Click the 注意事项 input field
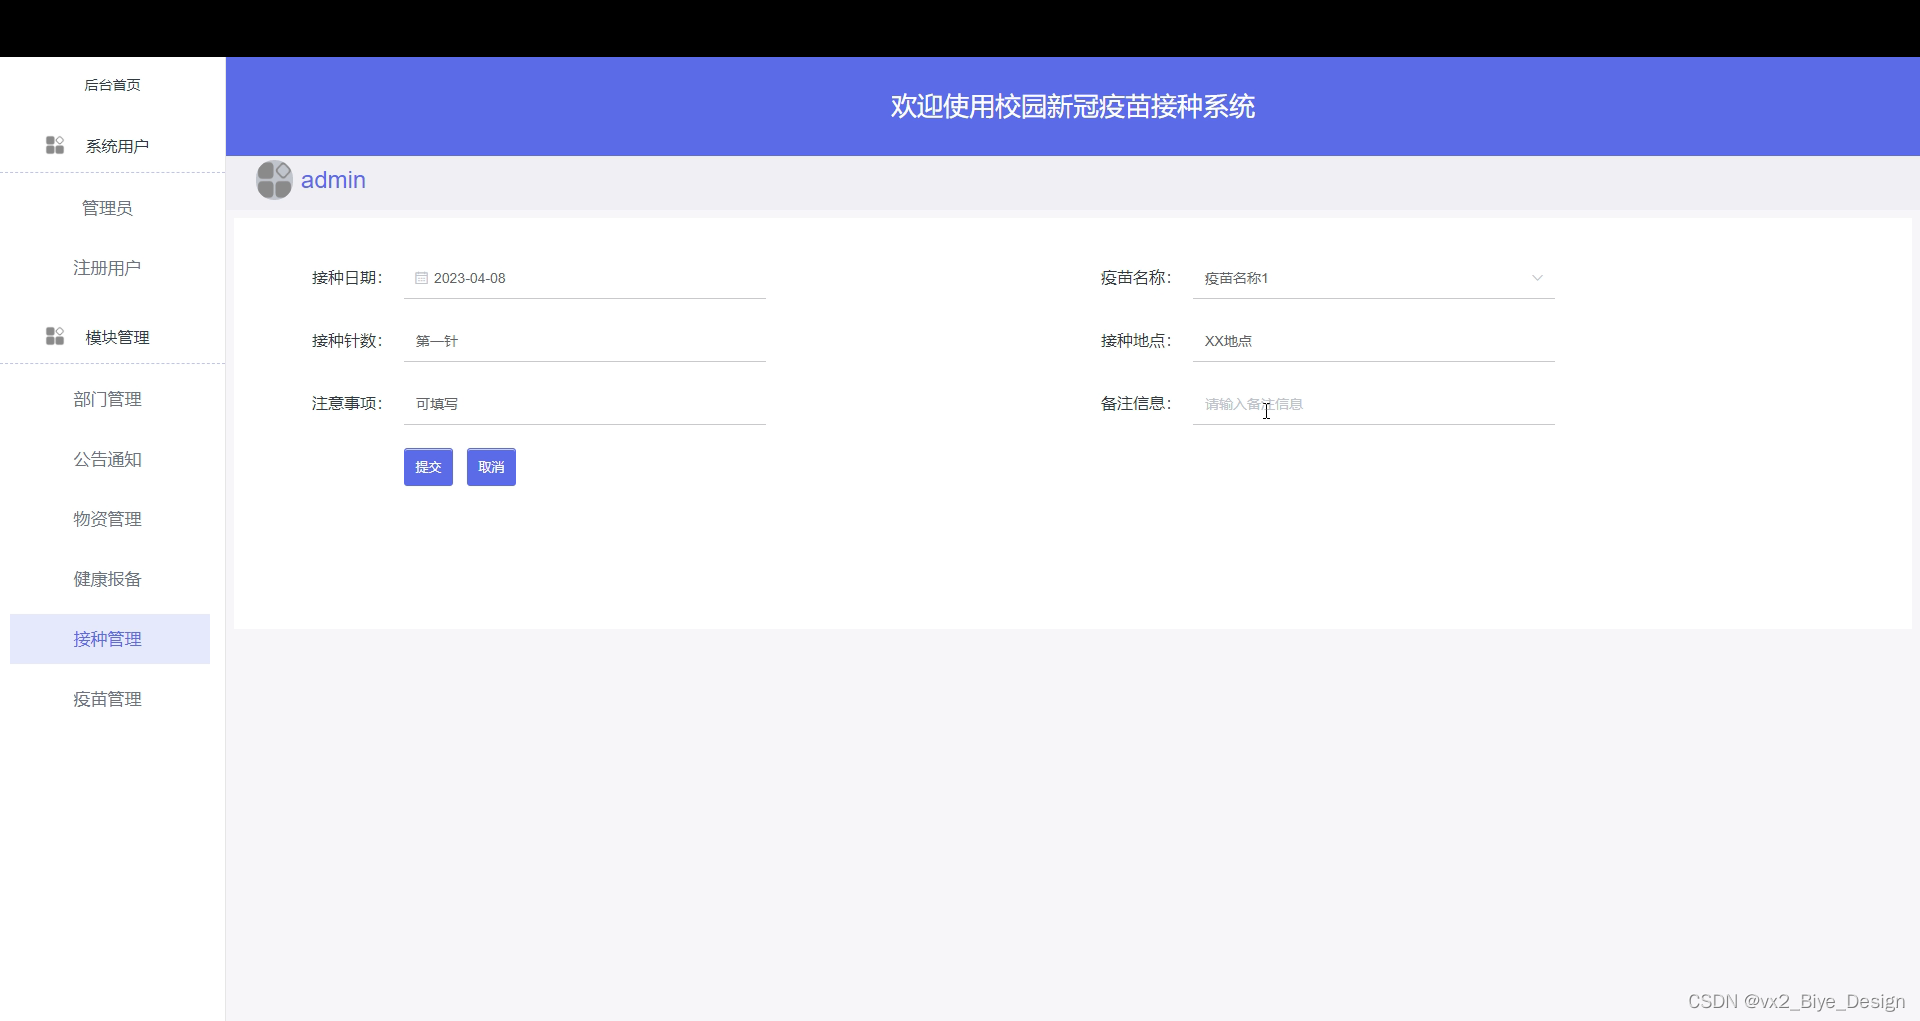Image resolution: width=1920 pixels, height=1021 pixels. pos(585,404)
